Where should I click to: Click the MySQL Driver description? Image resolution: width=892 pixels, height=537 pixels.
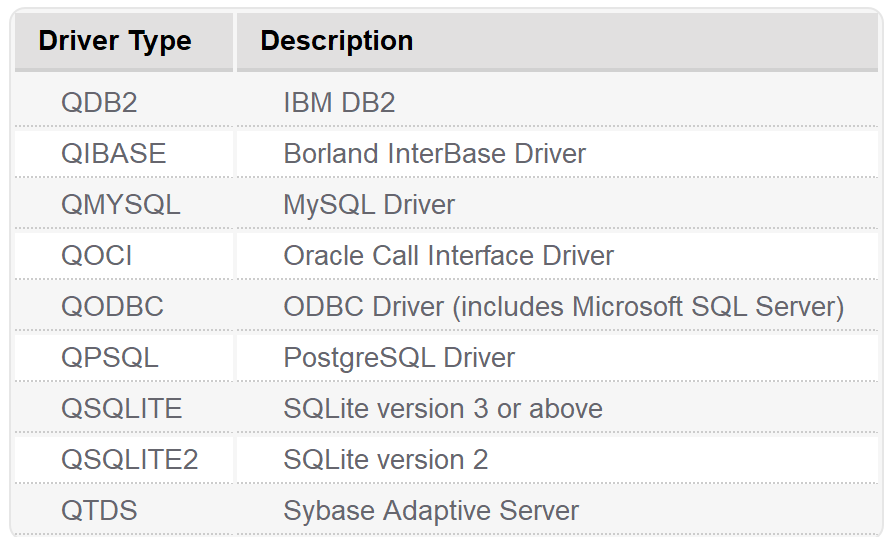(369, 205)
